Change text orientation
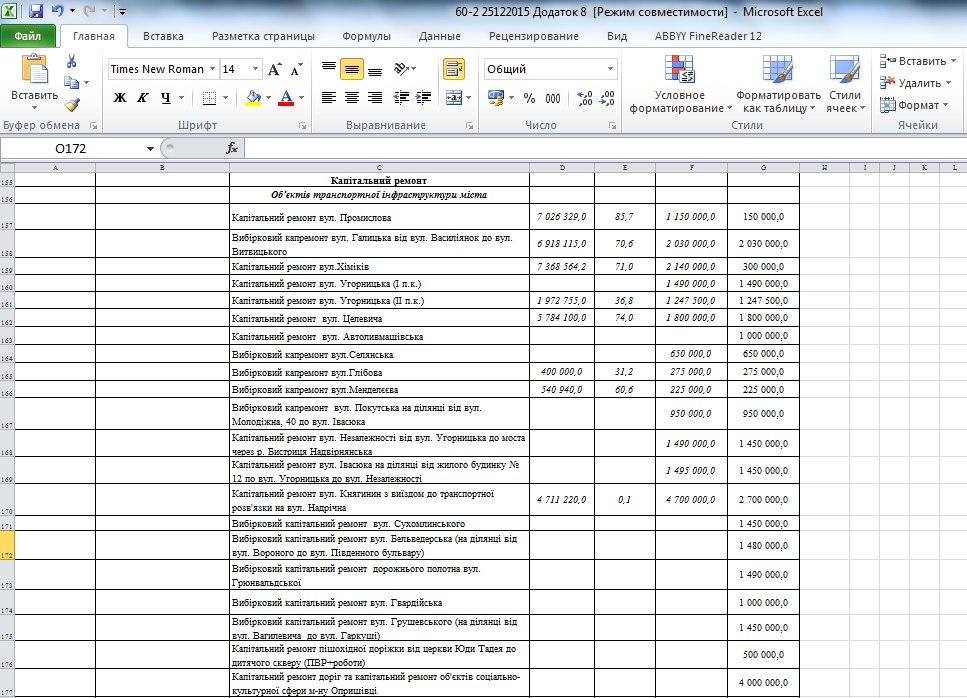This screenshot has width=967, height=698. coord(401,69)
